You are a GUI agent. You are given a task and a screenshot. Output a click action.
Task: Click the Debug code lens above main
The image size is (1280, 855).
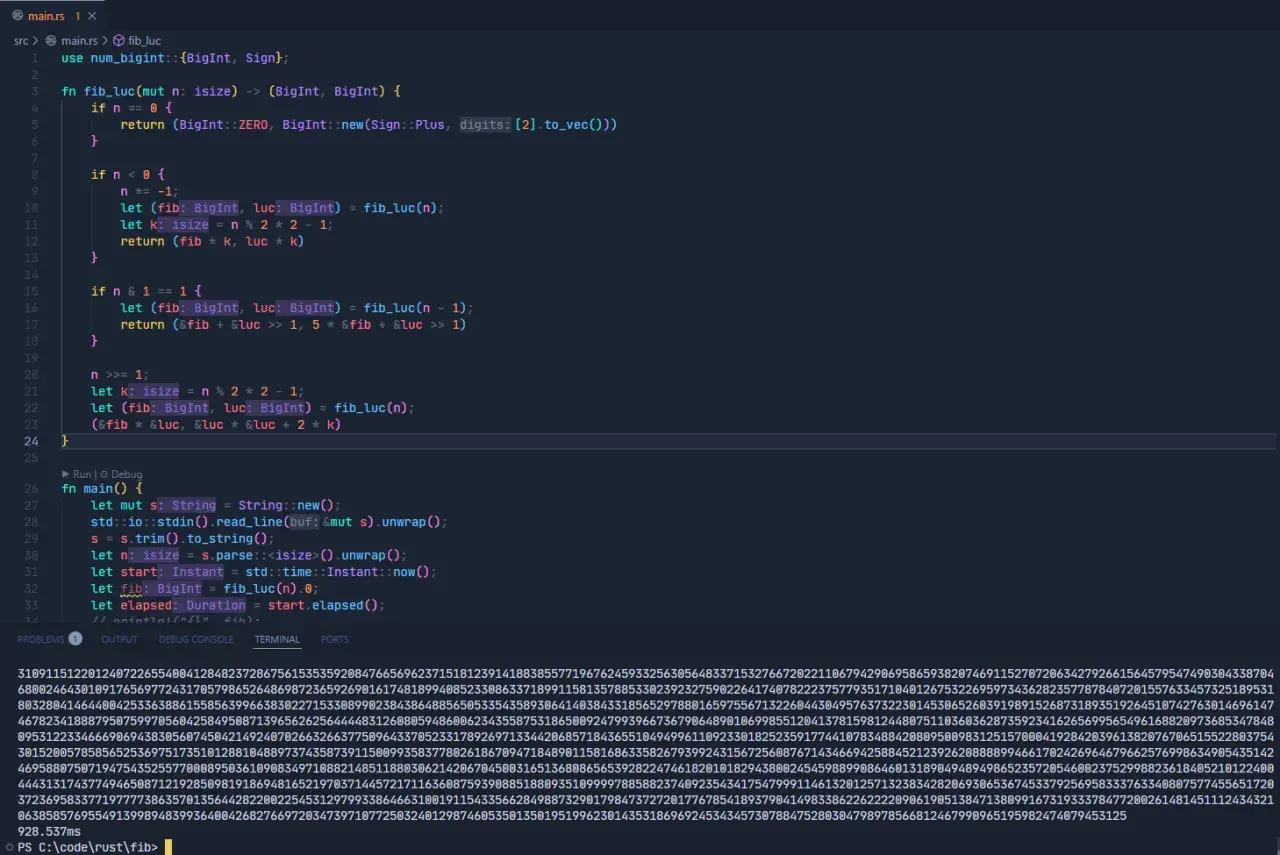click(127, 474)
